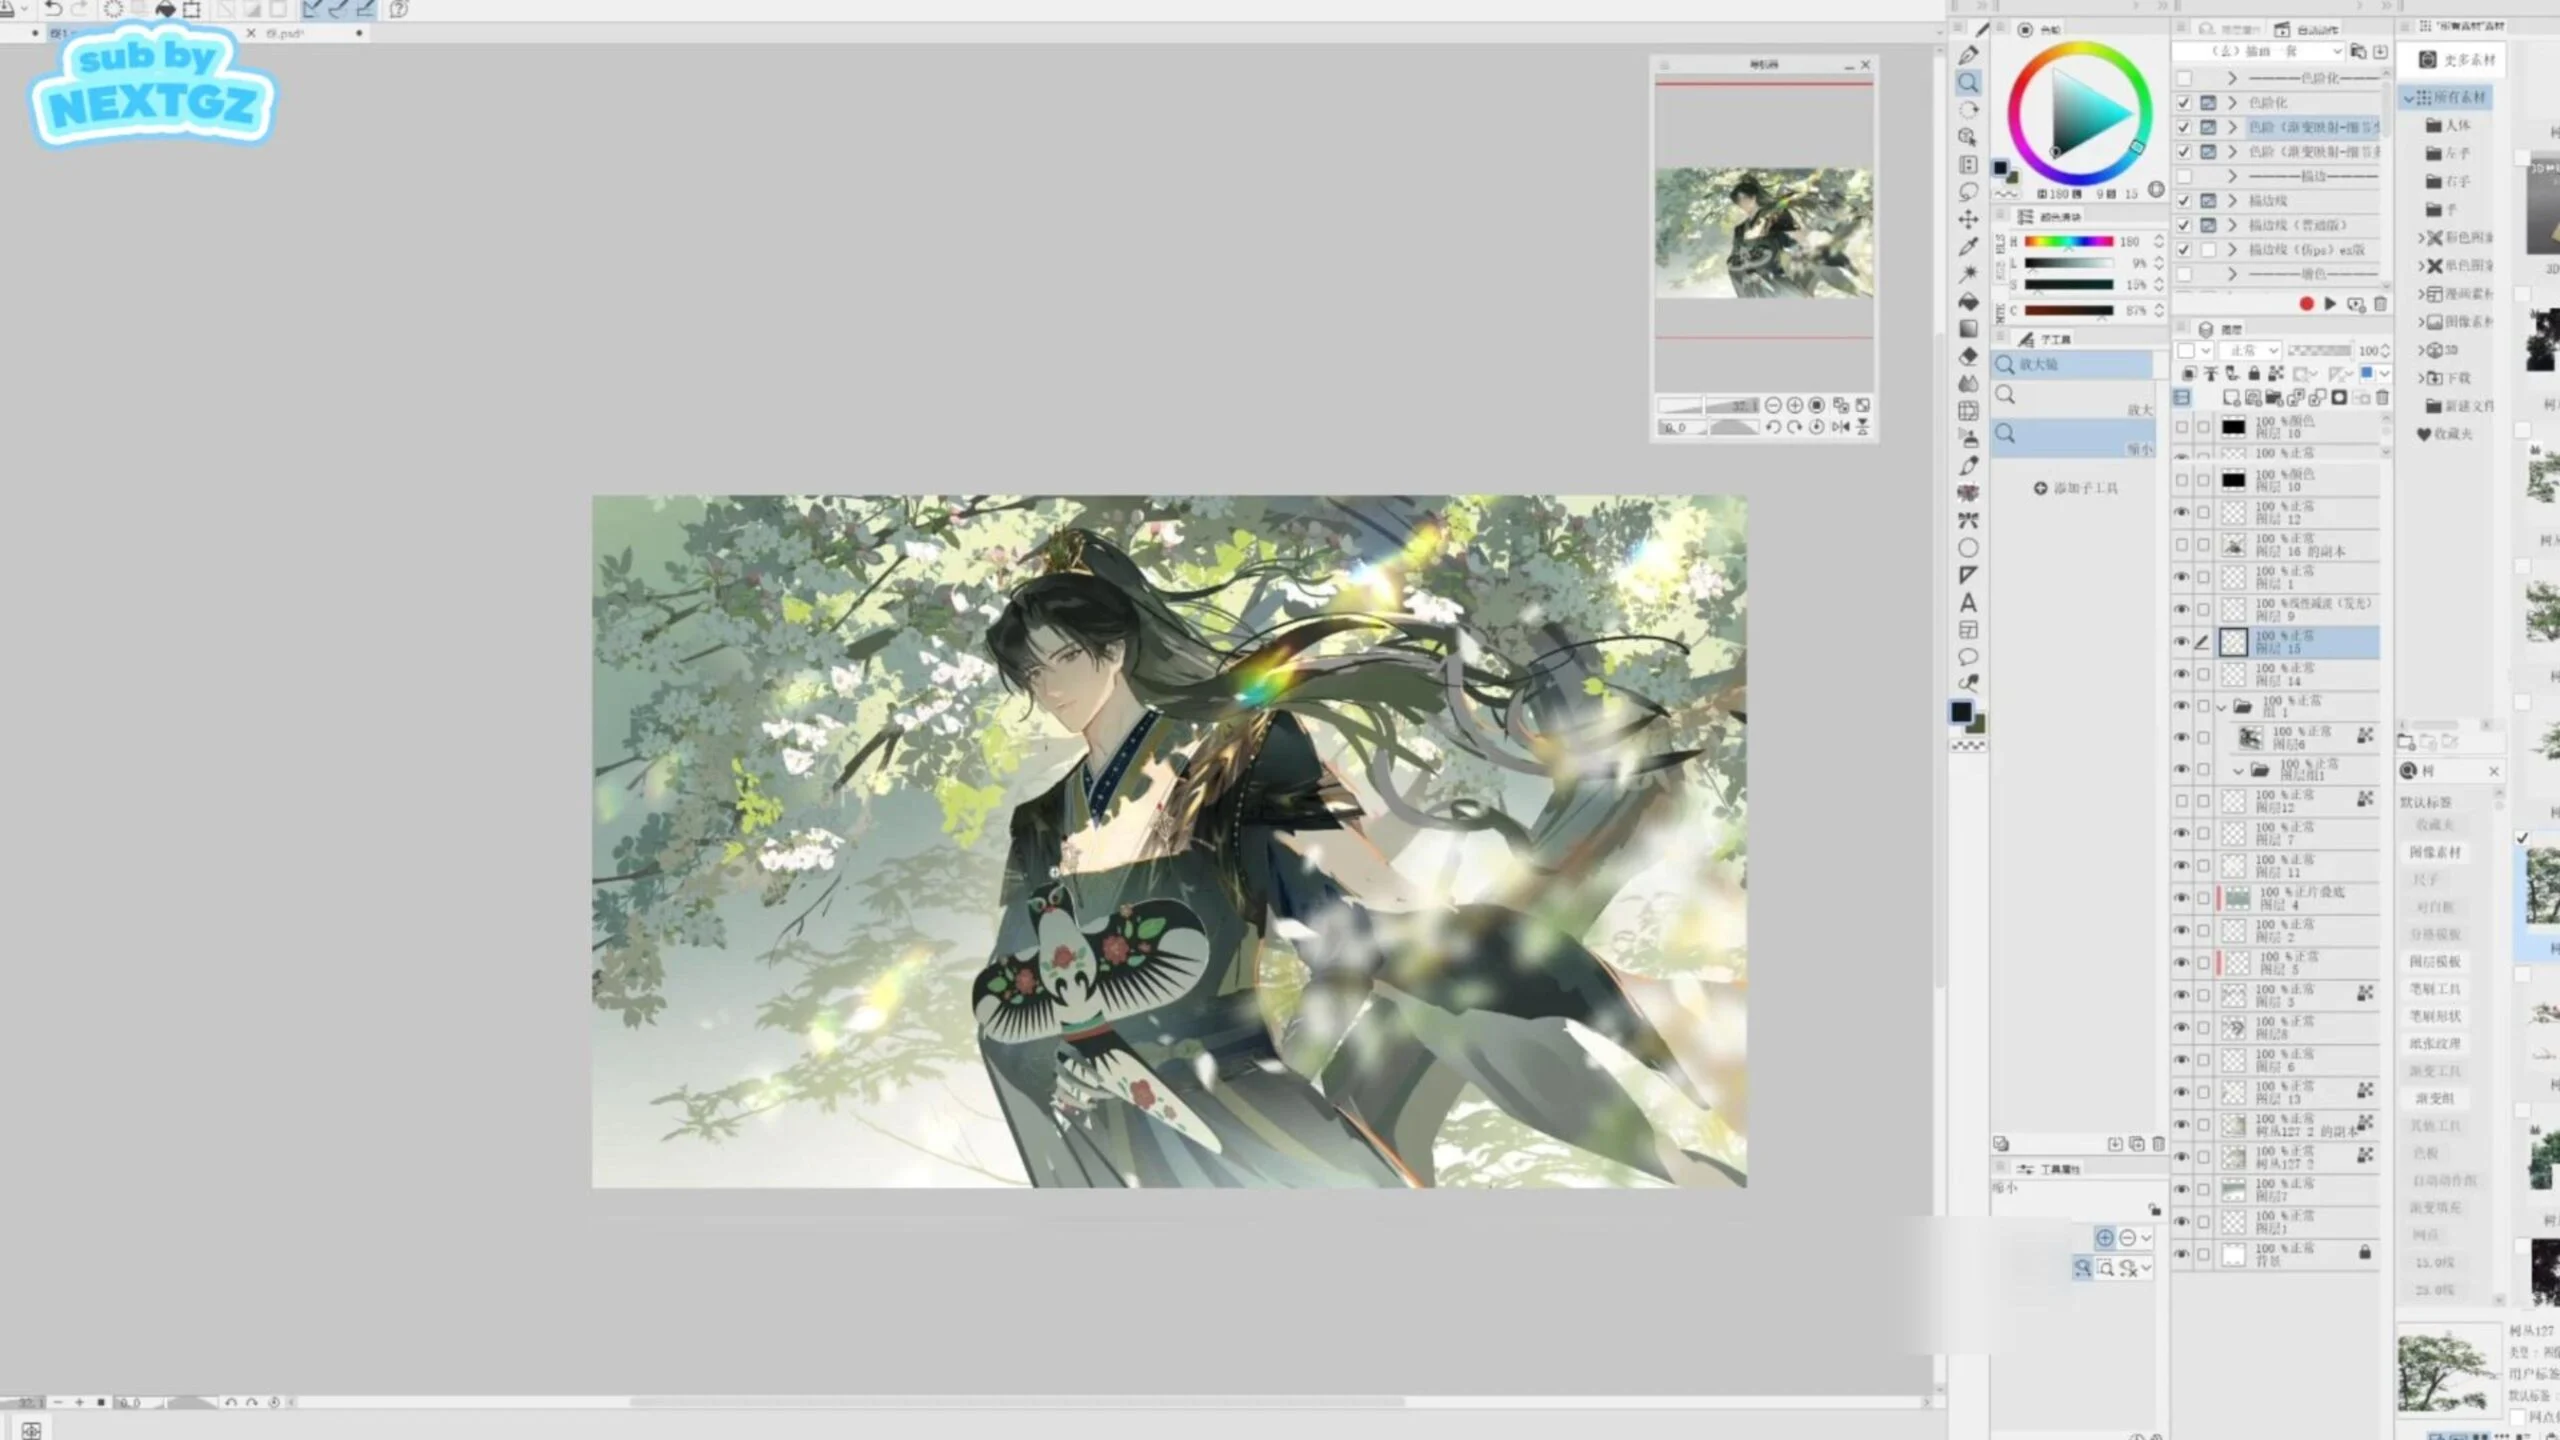Select the Balloon tool
2560x1440 pixels.
point(1968,657)
